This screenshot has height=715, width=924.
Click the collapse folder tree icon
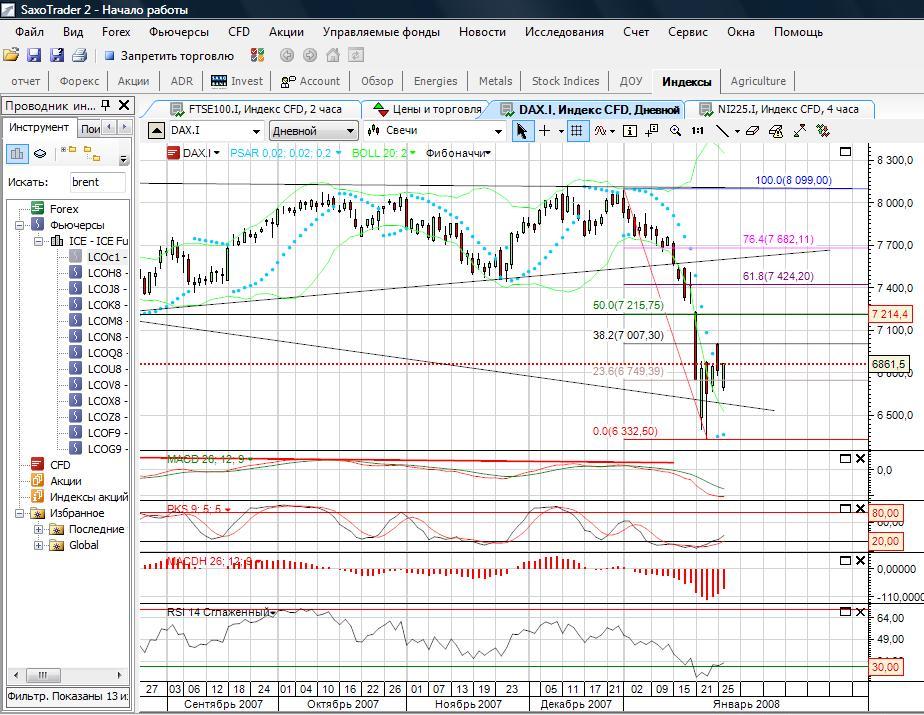click(x=92, y=154)
